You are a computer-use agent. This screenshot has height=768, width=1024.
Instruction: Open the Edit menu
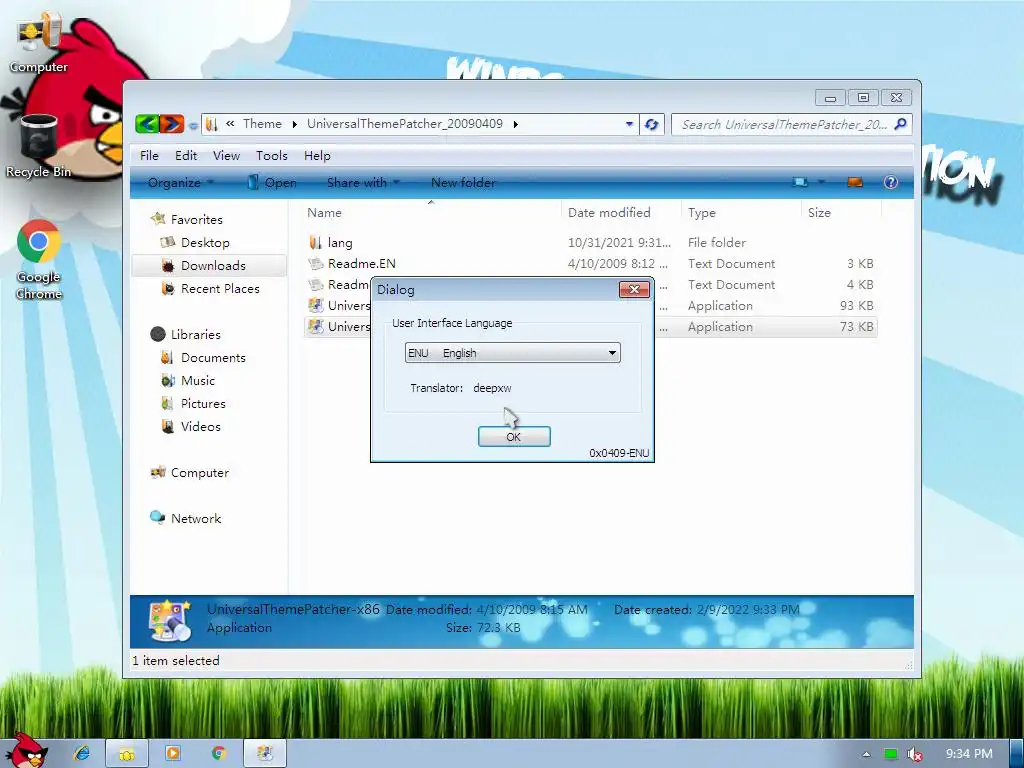click(x=185, y=155)
